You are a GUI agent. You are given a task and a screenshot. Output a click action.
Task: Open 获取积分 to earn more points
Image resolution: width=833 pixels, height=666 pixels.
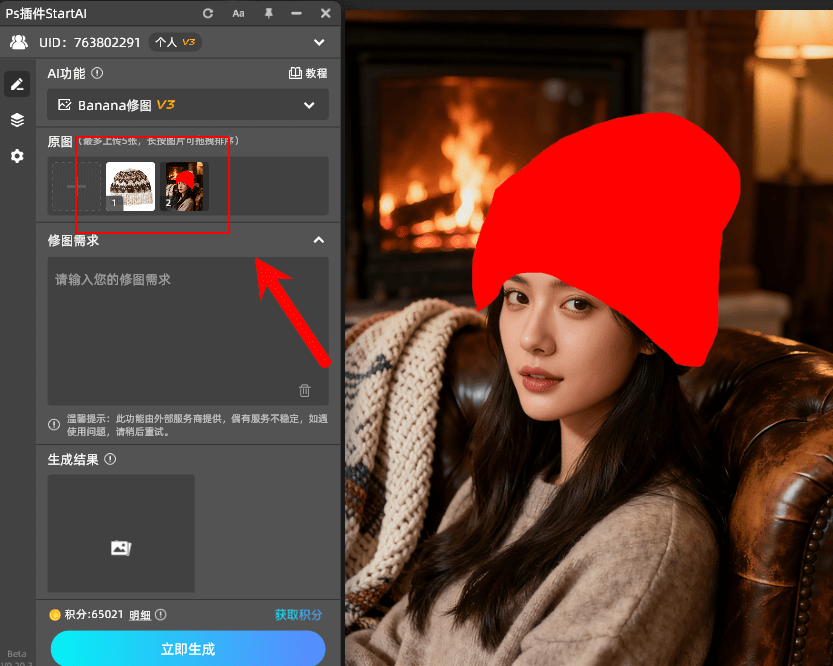[x=297, y=614]
